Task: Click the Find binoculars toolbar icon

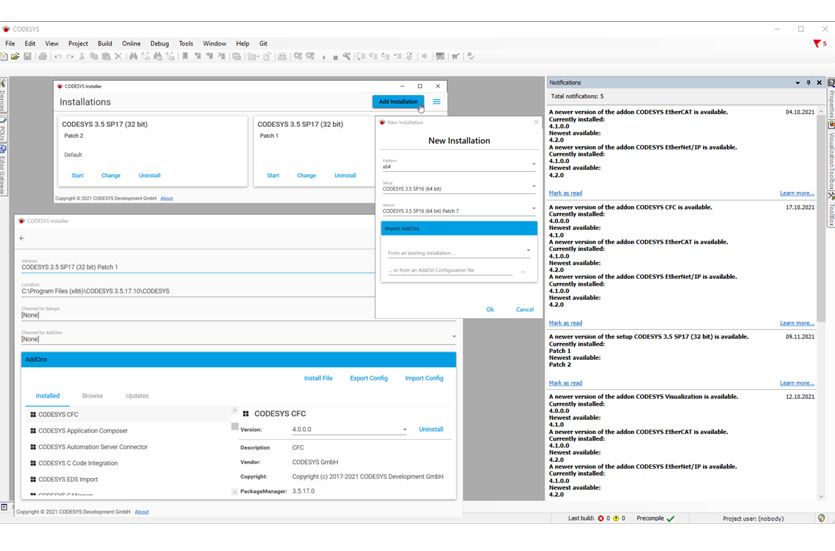Action: [133, 56]
